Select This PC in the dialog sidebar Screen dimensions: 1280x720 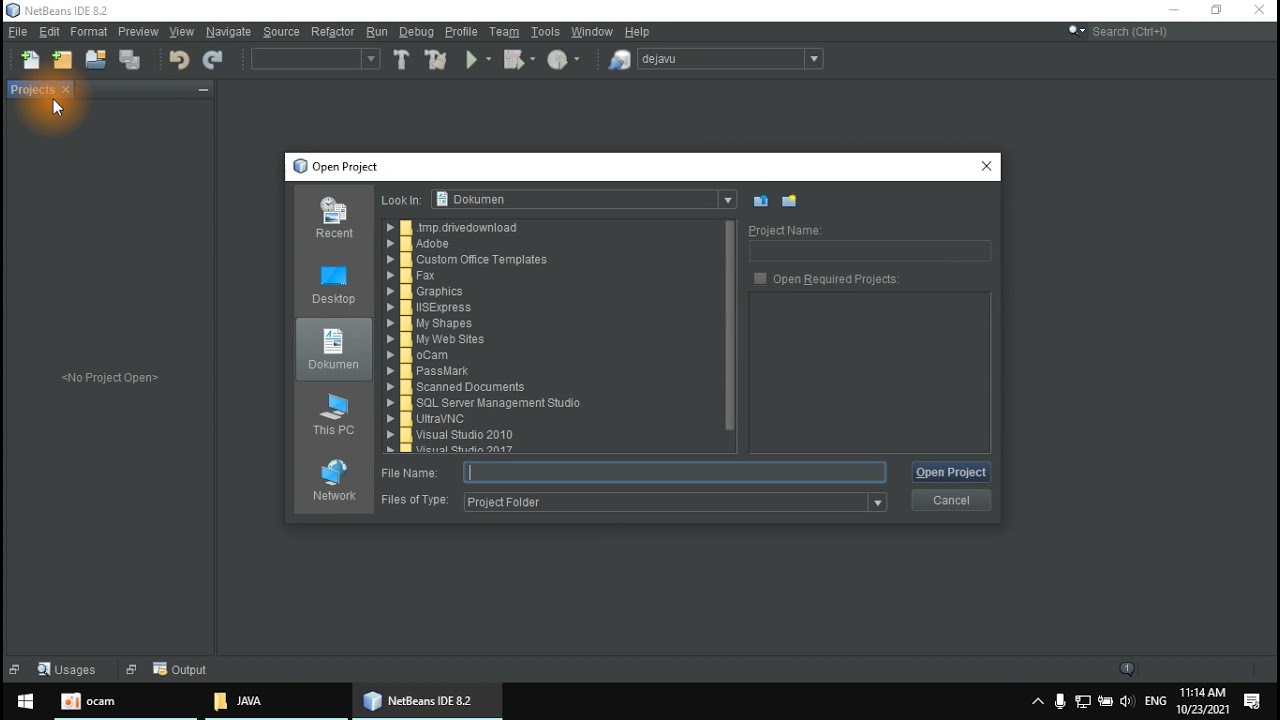click(334, 415)
